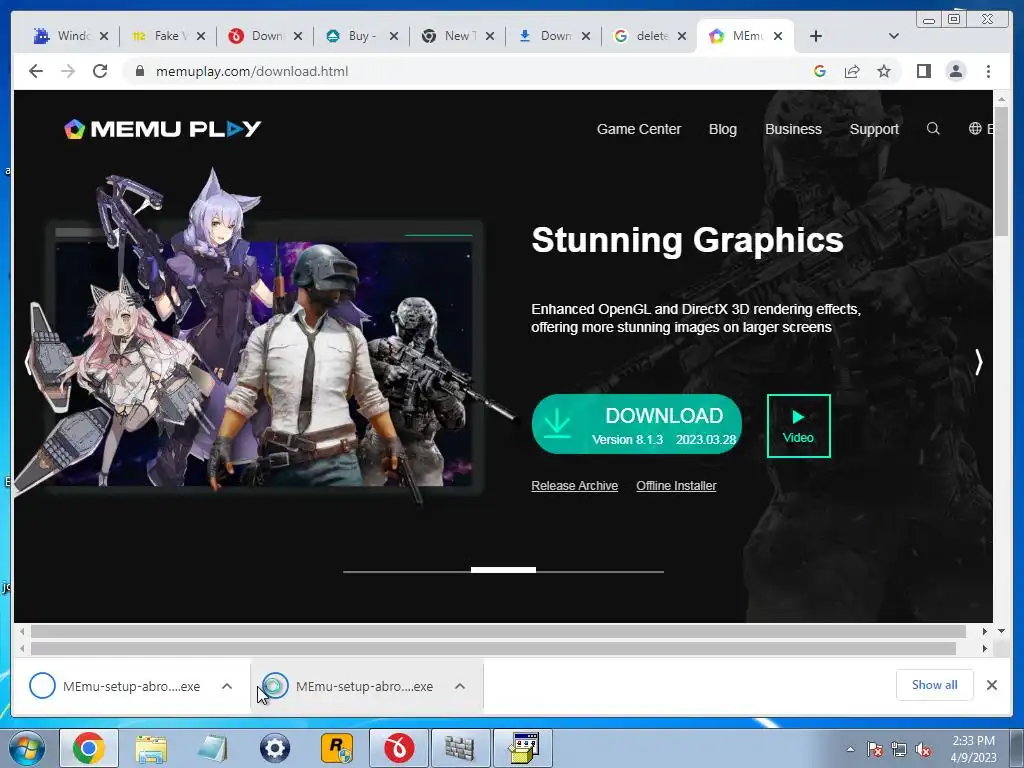
Task: Click the scroll-down arrow of the page
Action: [x=1001, y=631]
